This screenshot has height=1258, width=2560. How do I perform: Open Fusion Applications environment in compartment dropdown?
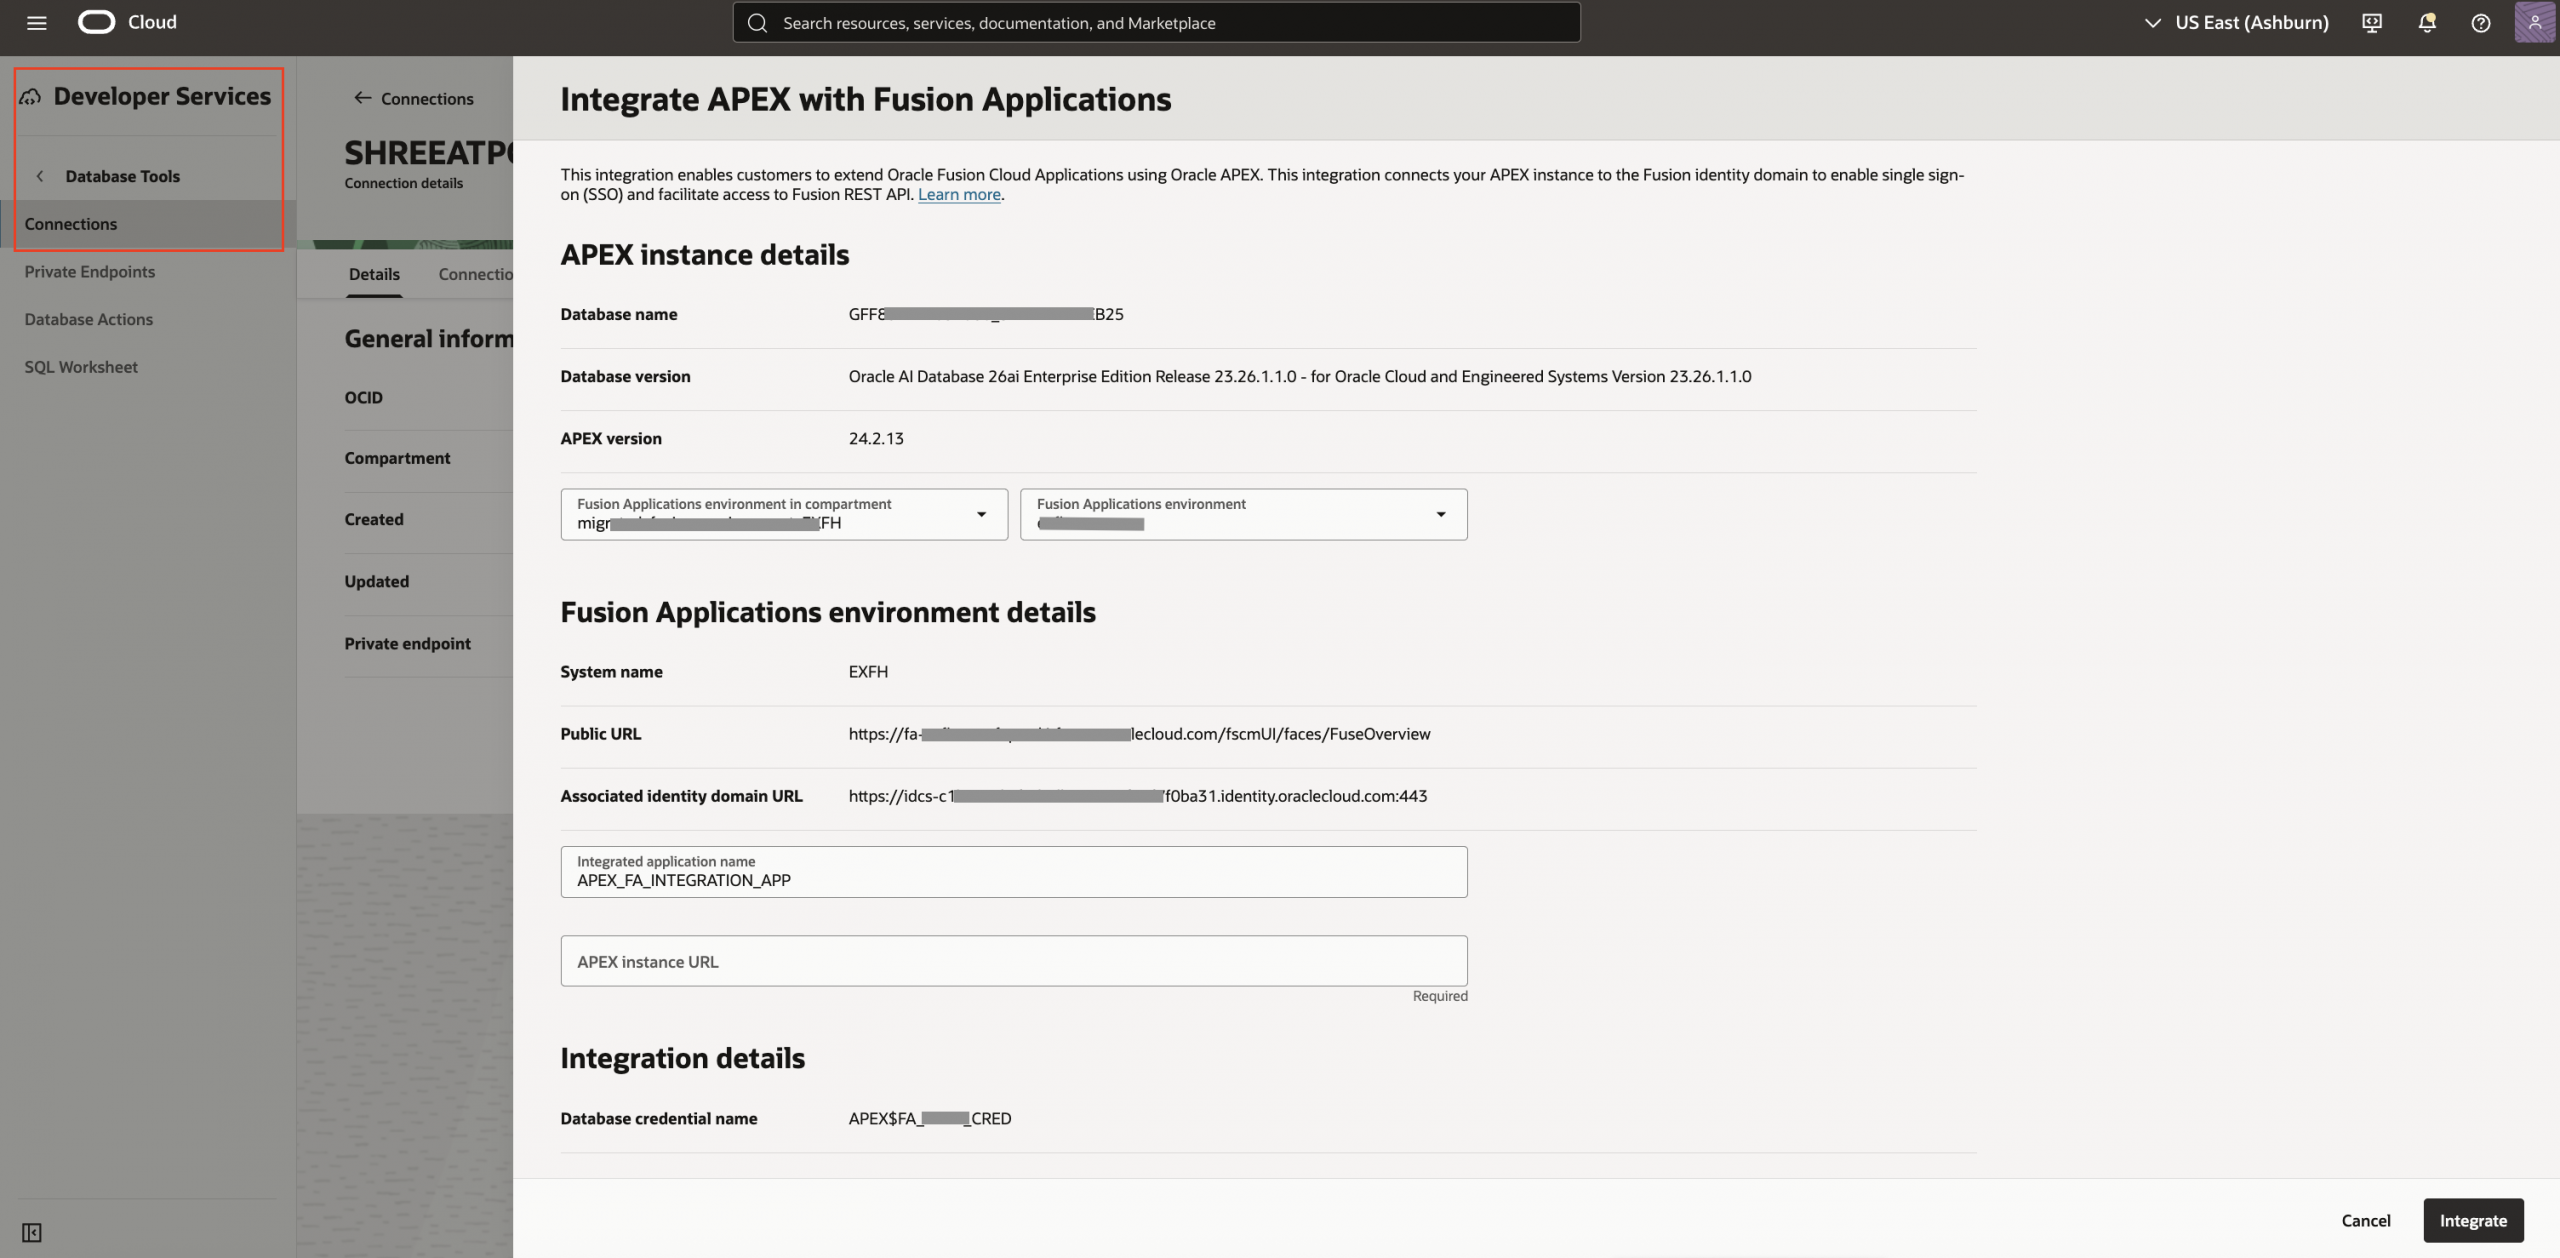(783, 514)
